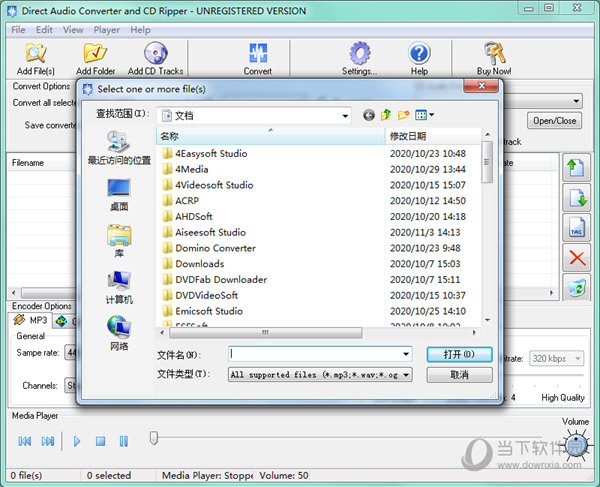Screen dimensions: 600x487
Task: Click the Play button in Media Player
Action: pos(77,441)
